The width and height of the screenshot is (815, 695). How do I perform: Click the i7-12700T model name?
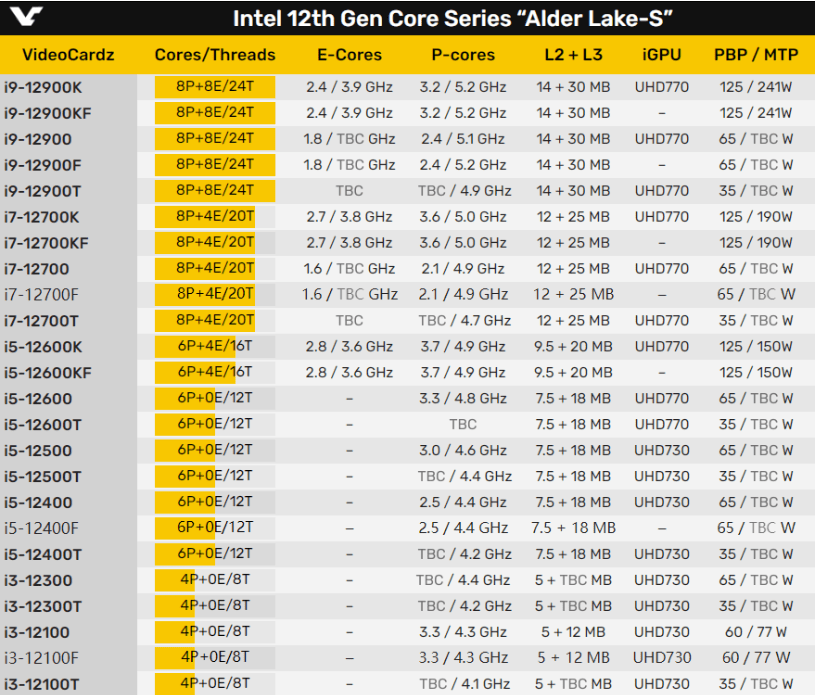(x=41, y=321)
